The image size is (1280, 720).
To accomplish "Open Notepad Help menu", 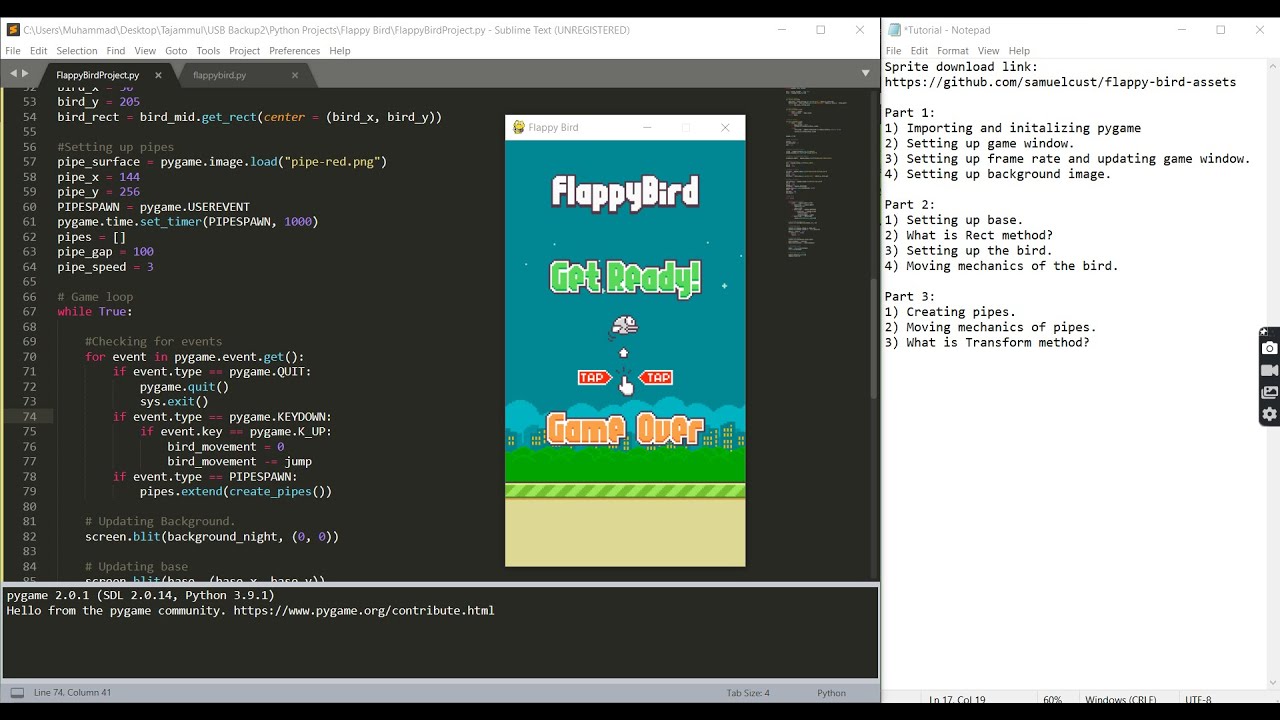I will click(x=1019, y=51).
